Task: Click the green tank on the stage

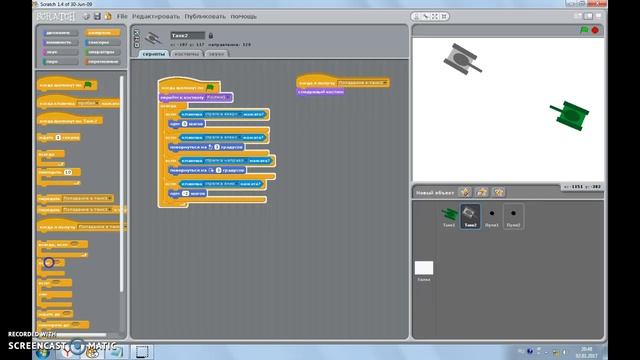Action: (570, 116)
